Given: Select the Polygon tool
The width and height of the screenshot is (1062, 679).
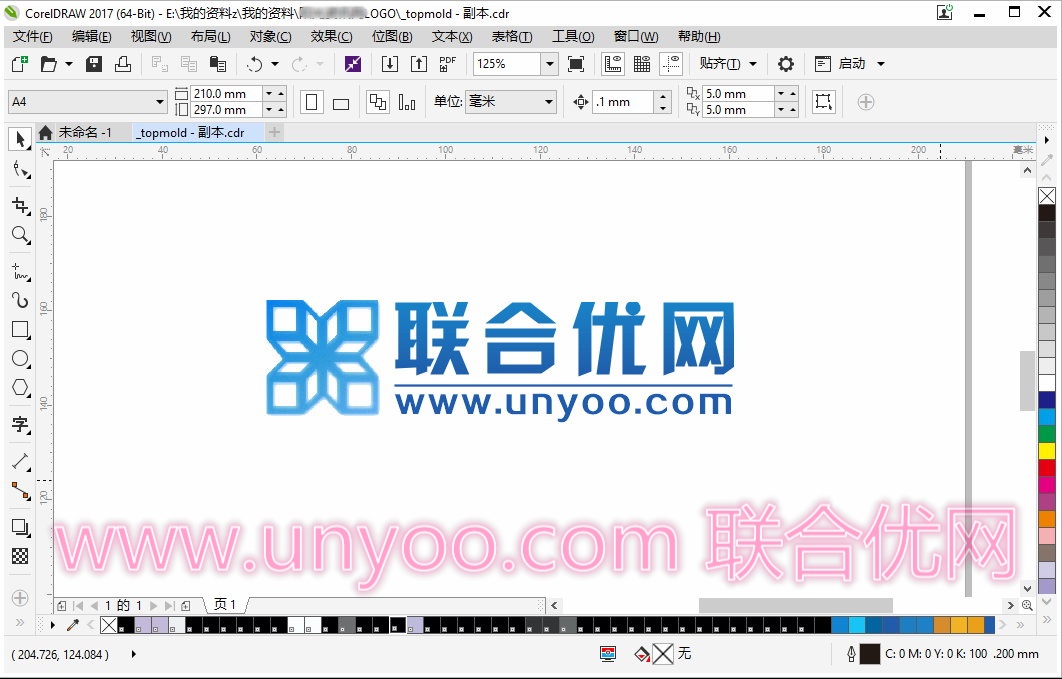Looking at the screenshot, I should point(20,388).
